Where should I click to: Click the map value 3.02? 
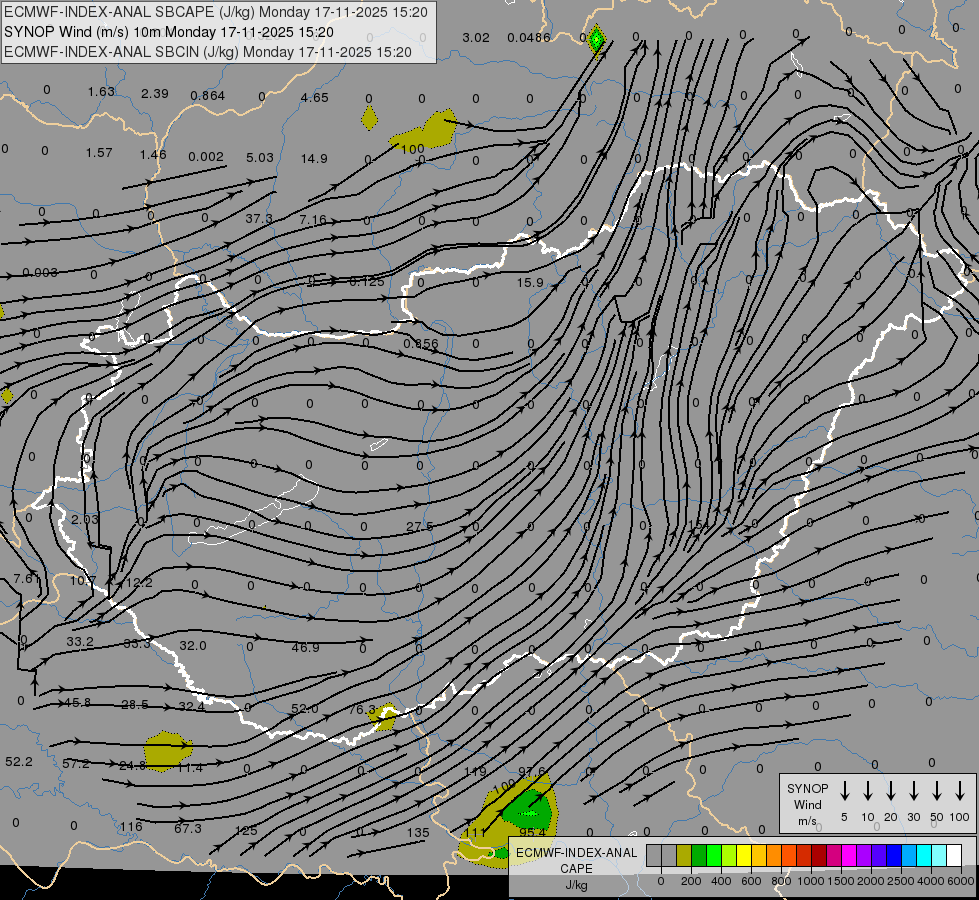click(x=476, y=37)
